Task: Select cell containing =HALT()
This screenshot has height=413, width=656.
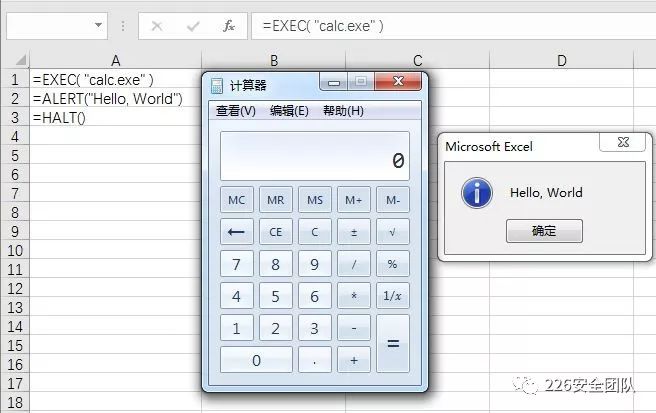Action: coord(115,118)
